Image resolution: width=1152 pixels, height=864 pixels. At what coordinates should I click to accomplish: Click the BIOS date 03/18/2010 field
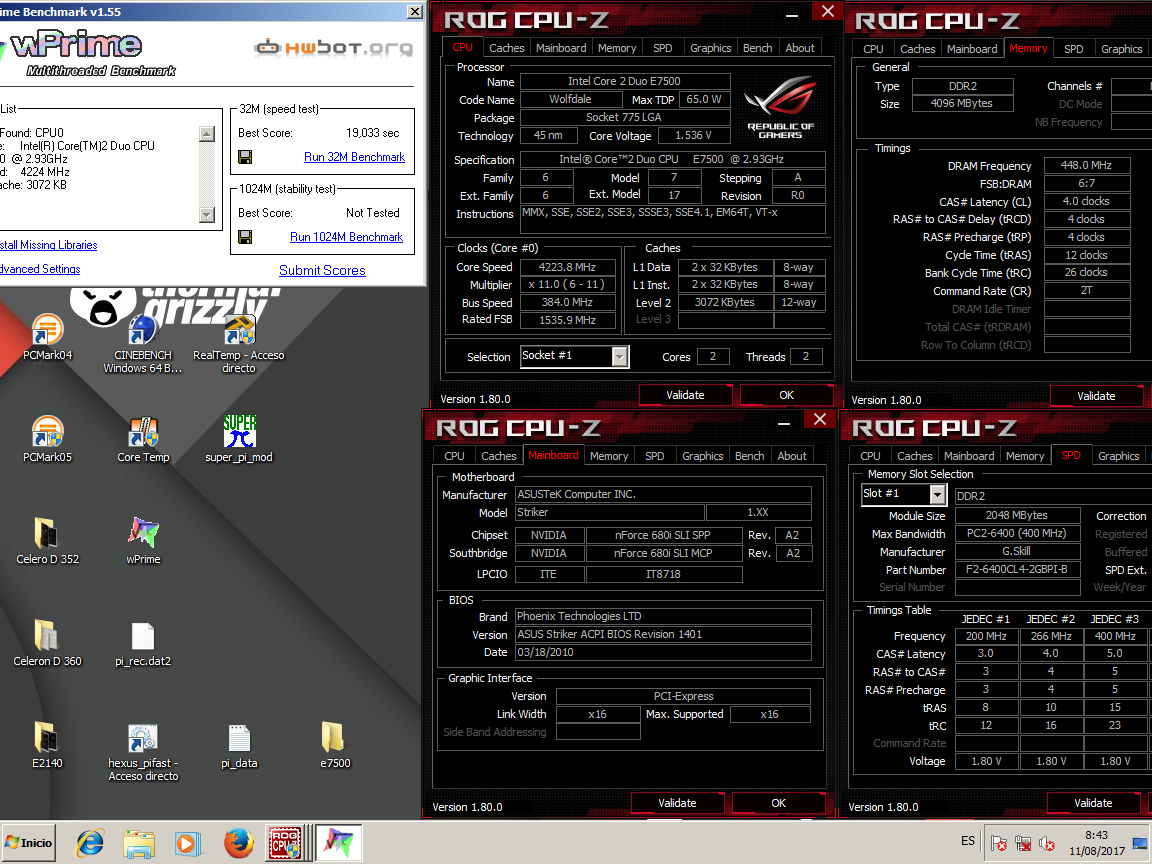663,652
